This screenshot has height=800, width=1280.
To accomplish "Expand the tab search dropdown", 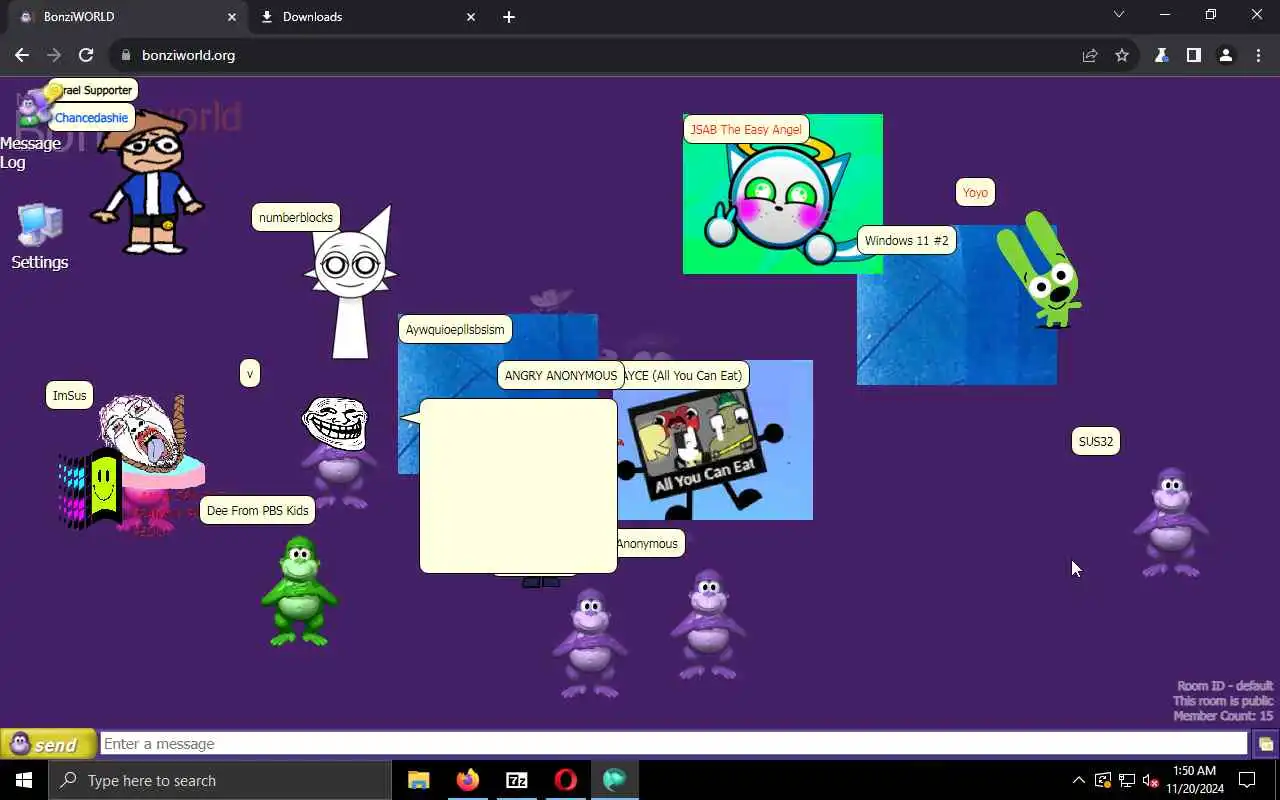I will 1119,15.
